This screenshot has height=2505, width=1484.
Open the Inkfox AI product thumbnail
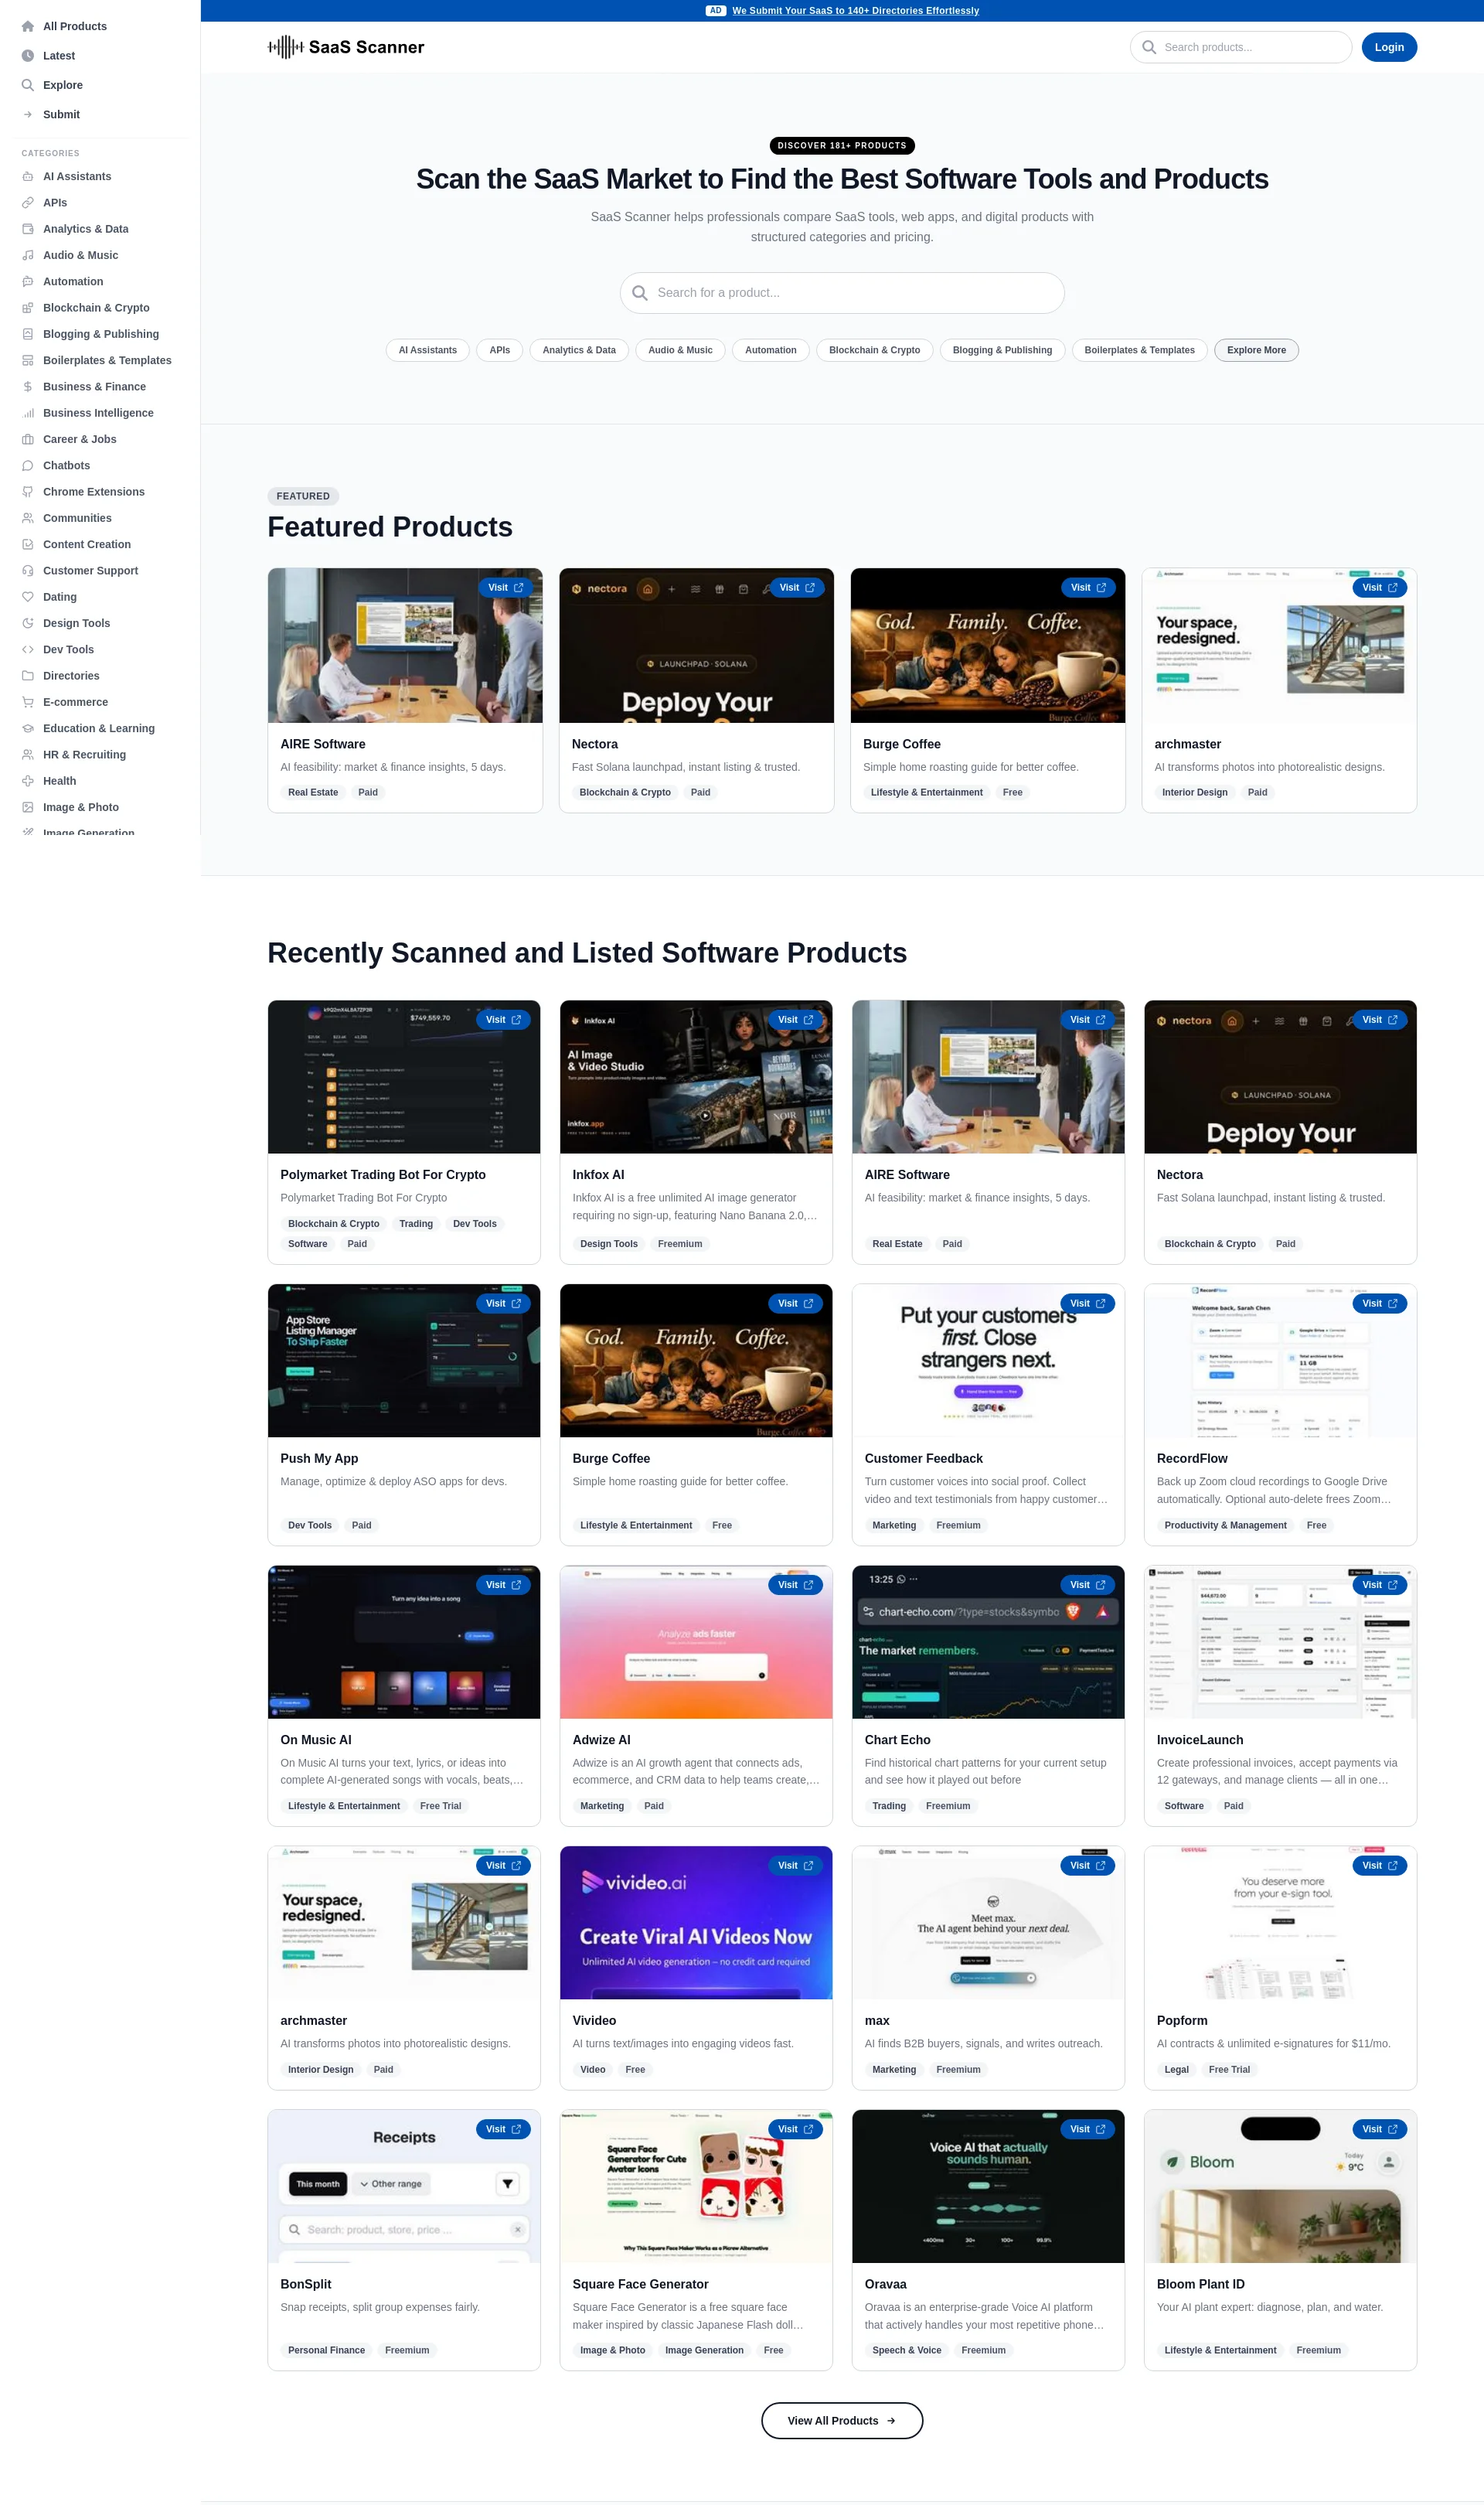pyautogui.click(x=696, y=1077)
